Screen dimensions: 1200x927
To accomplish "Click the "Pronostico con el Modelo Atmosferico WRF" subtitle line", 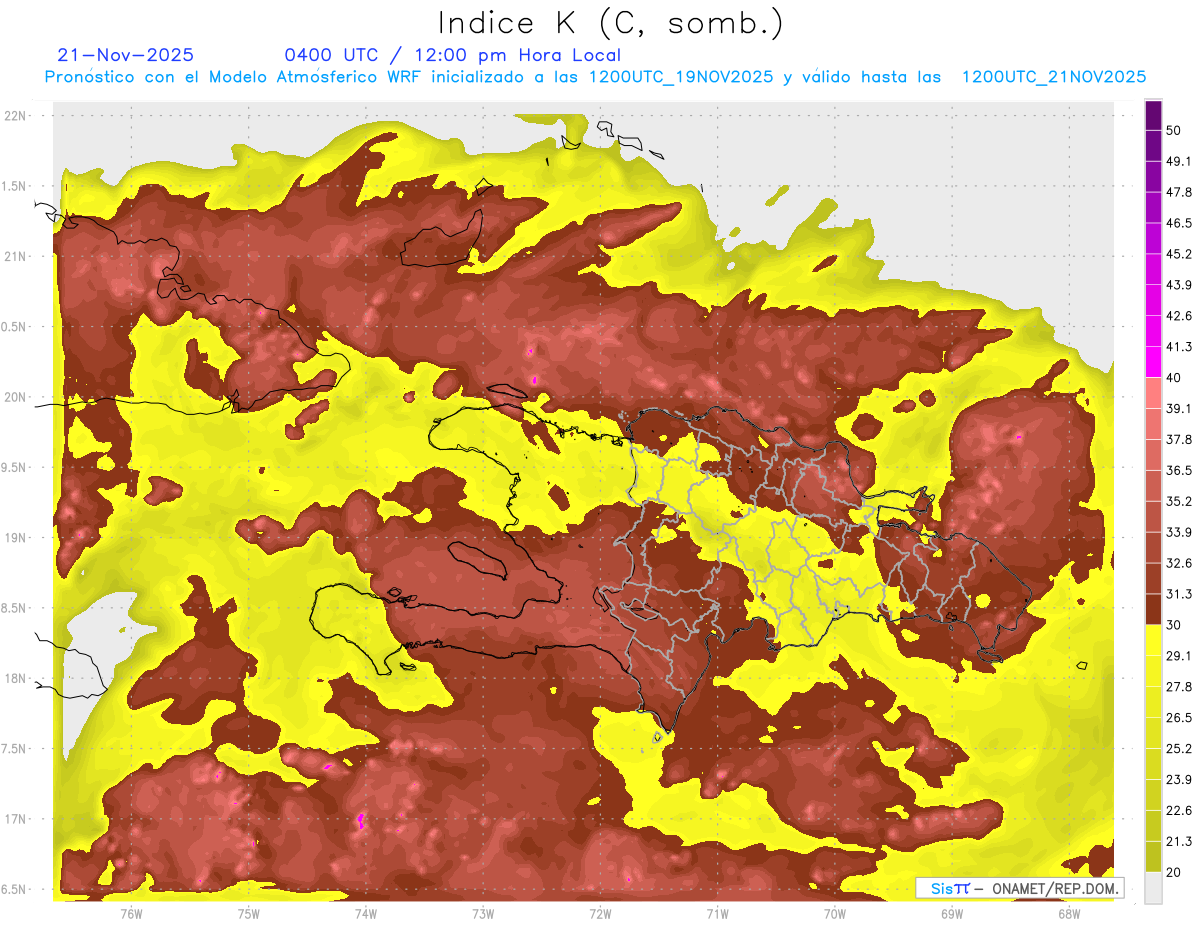I will [x=594, y=77].
